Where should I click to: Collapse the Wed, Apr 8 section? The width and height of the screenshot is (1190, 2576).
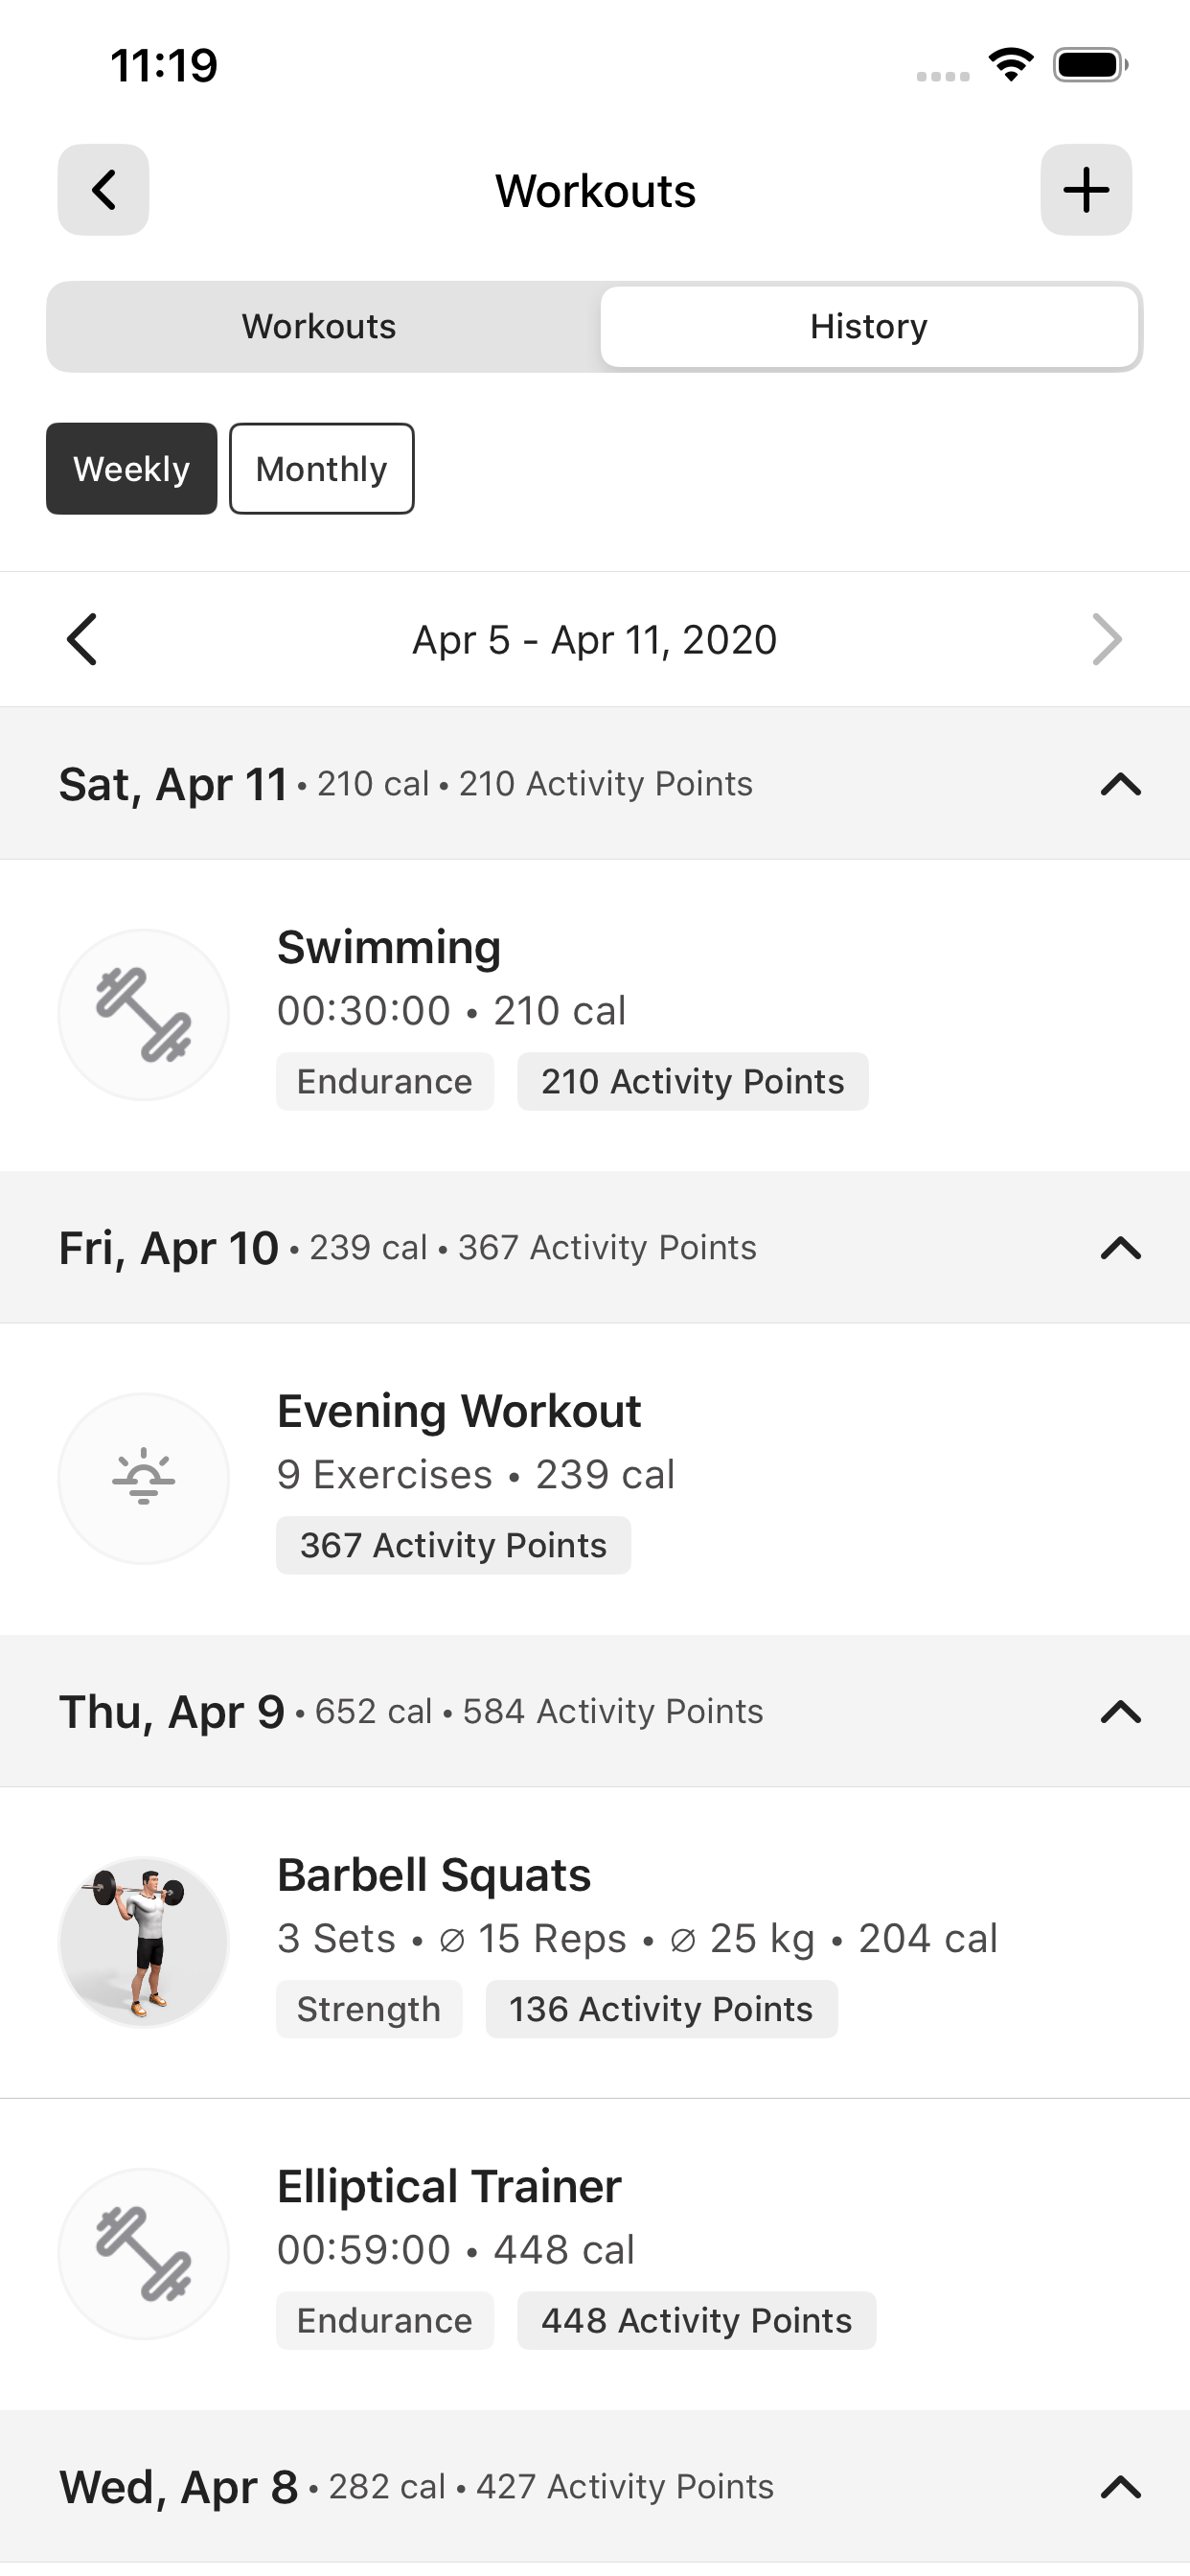(1121, 2487)
